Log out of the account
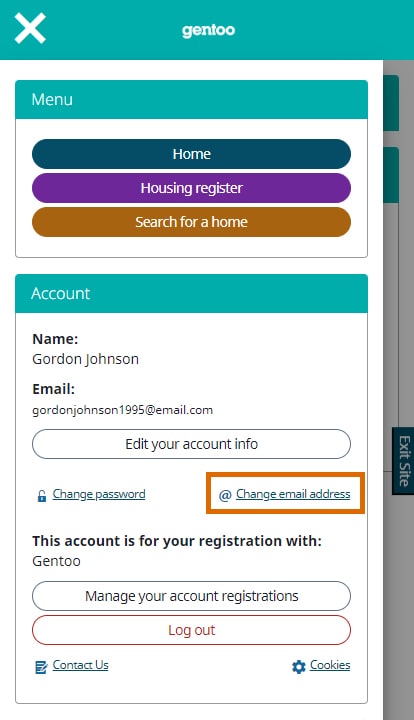 click(x=191, y=630)
